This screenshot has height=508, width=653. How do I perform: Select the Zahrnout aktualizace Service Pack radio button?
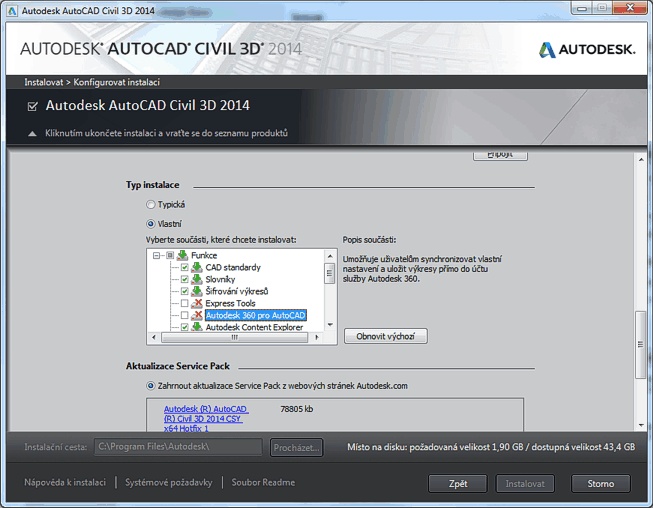coord(150,386)
